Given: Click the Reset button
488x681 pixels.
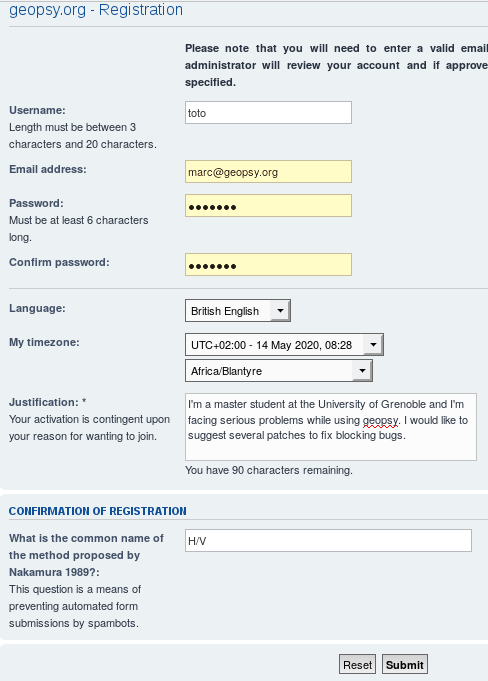Looking at the screenshot, I should click(357, 664).
